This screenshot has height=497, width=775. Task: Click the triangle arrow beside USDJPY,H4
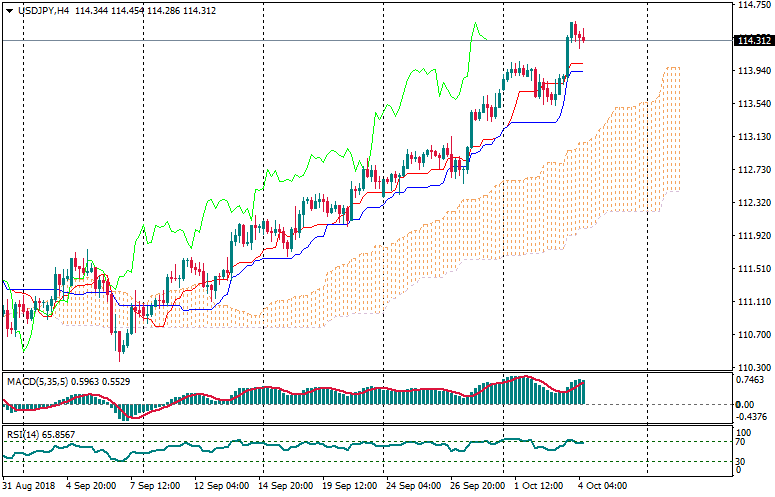tap(9, 10)
